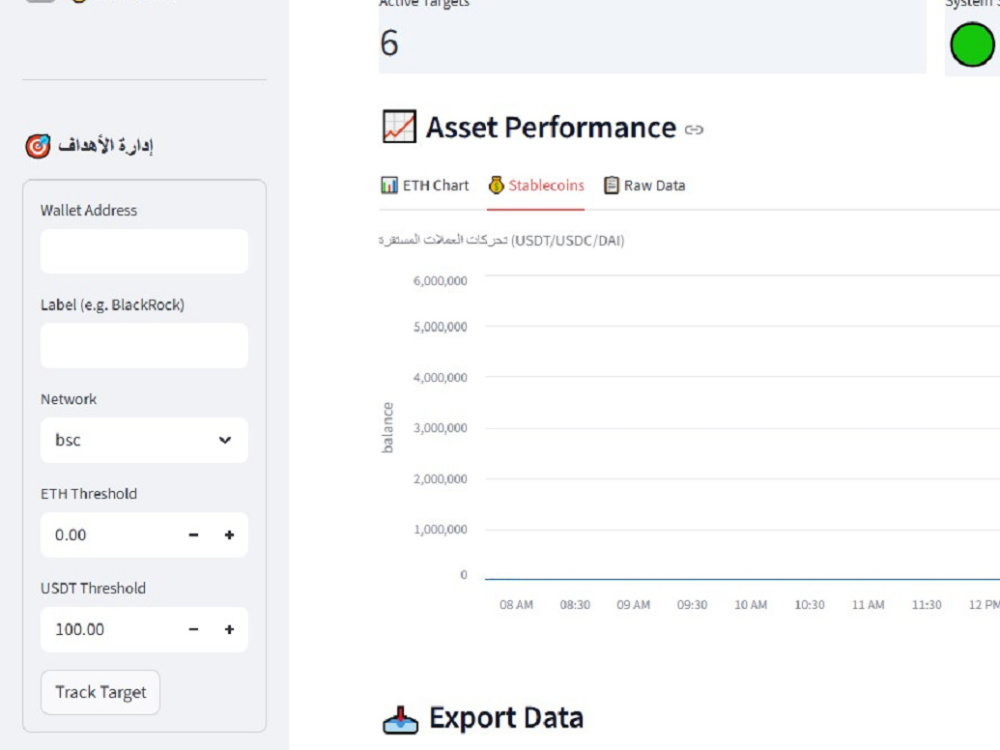Click the Asset Performance heading

point(551,128)
